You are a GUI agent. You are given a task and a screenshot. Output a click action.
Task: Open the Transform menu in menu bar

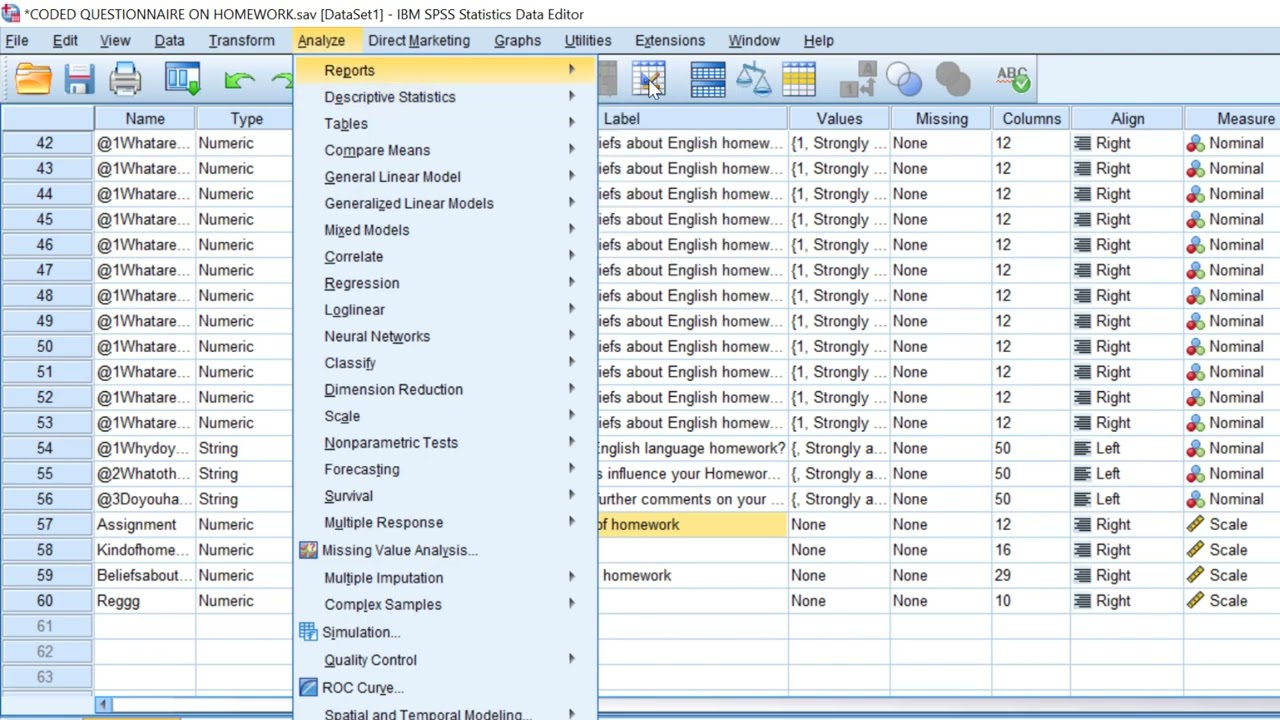[x=242, y=40]
